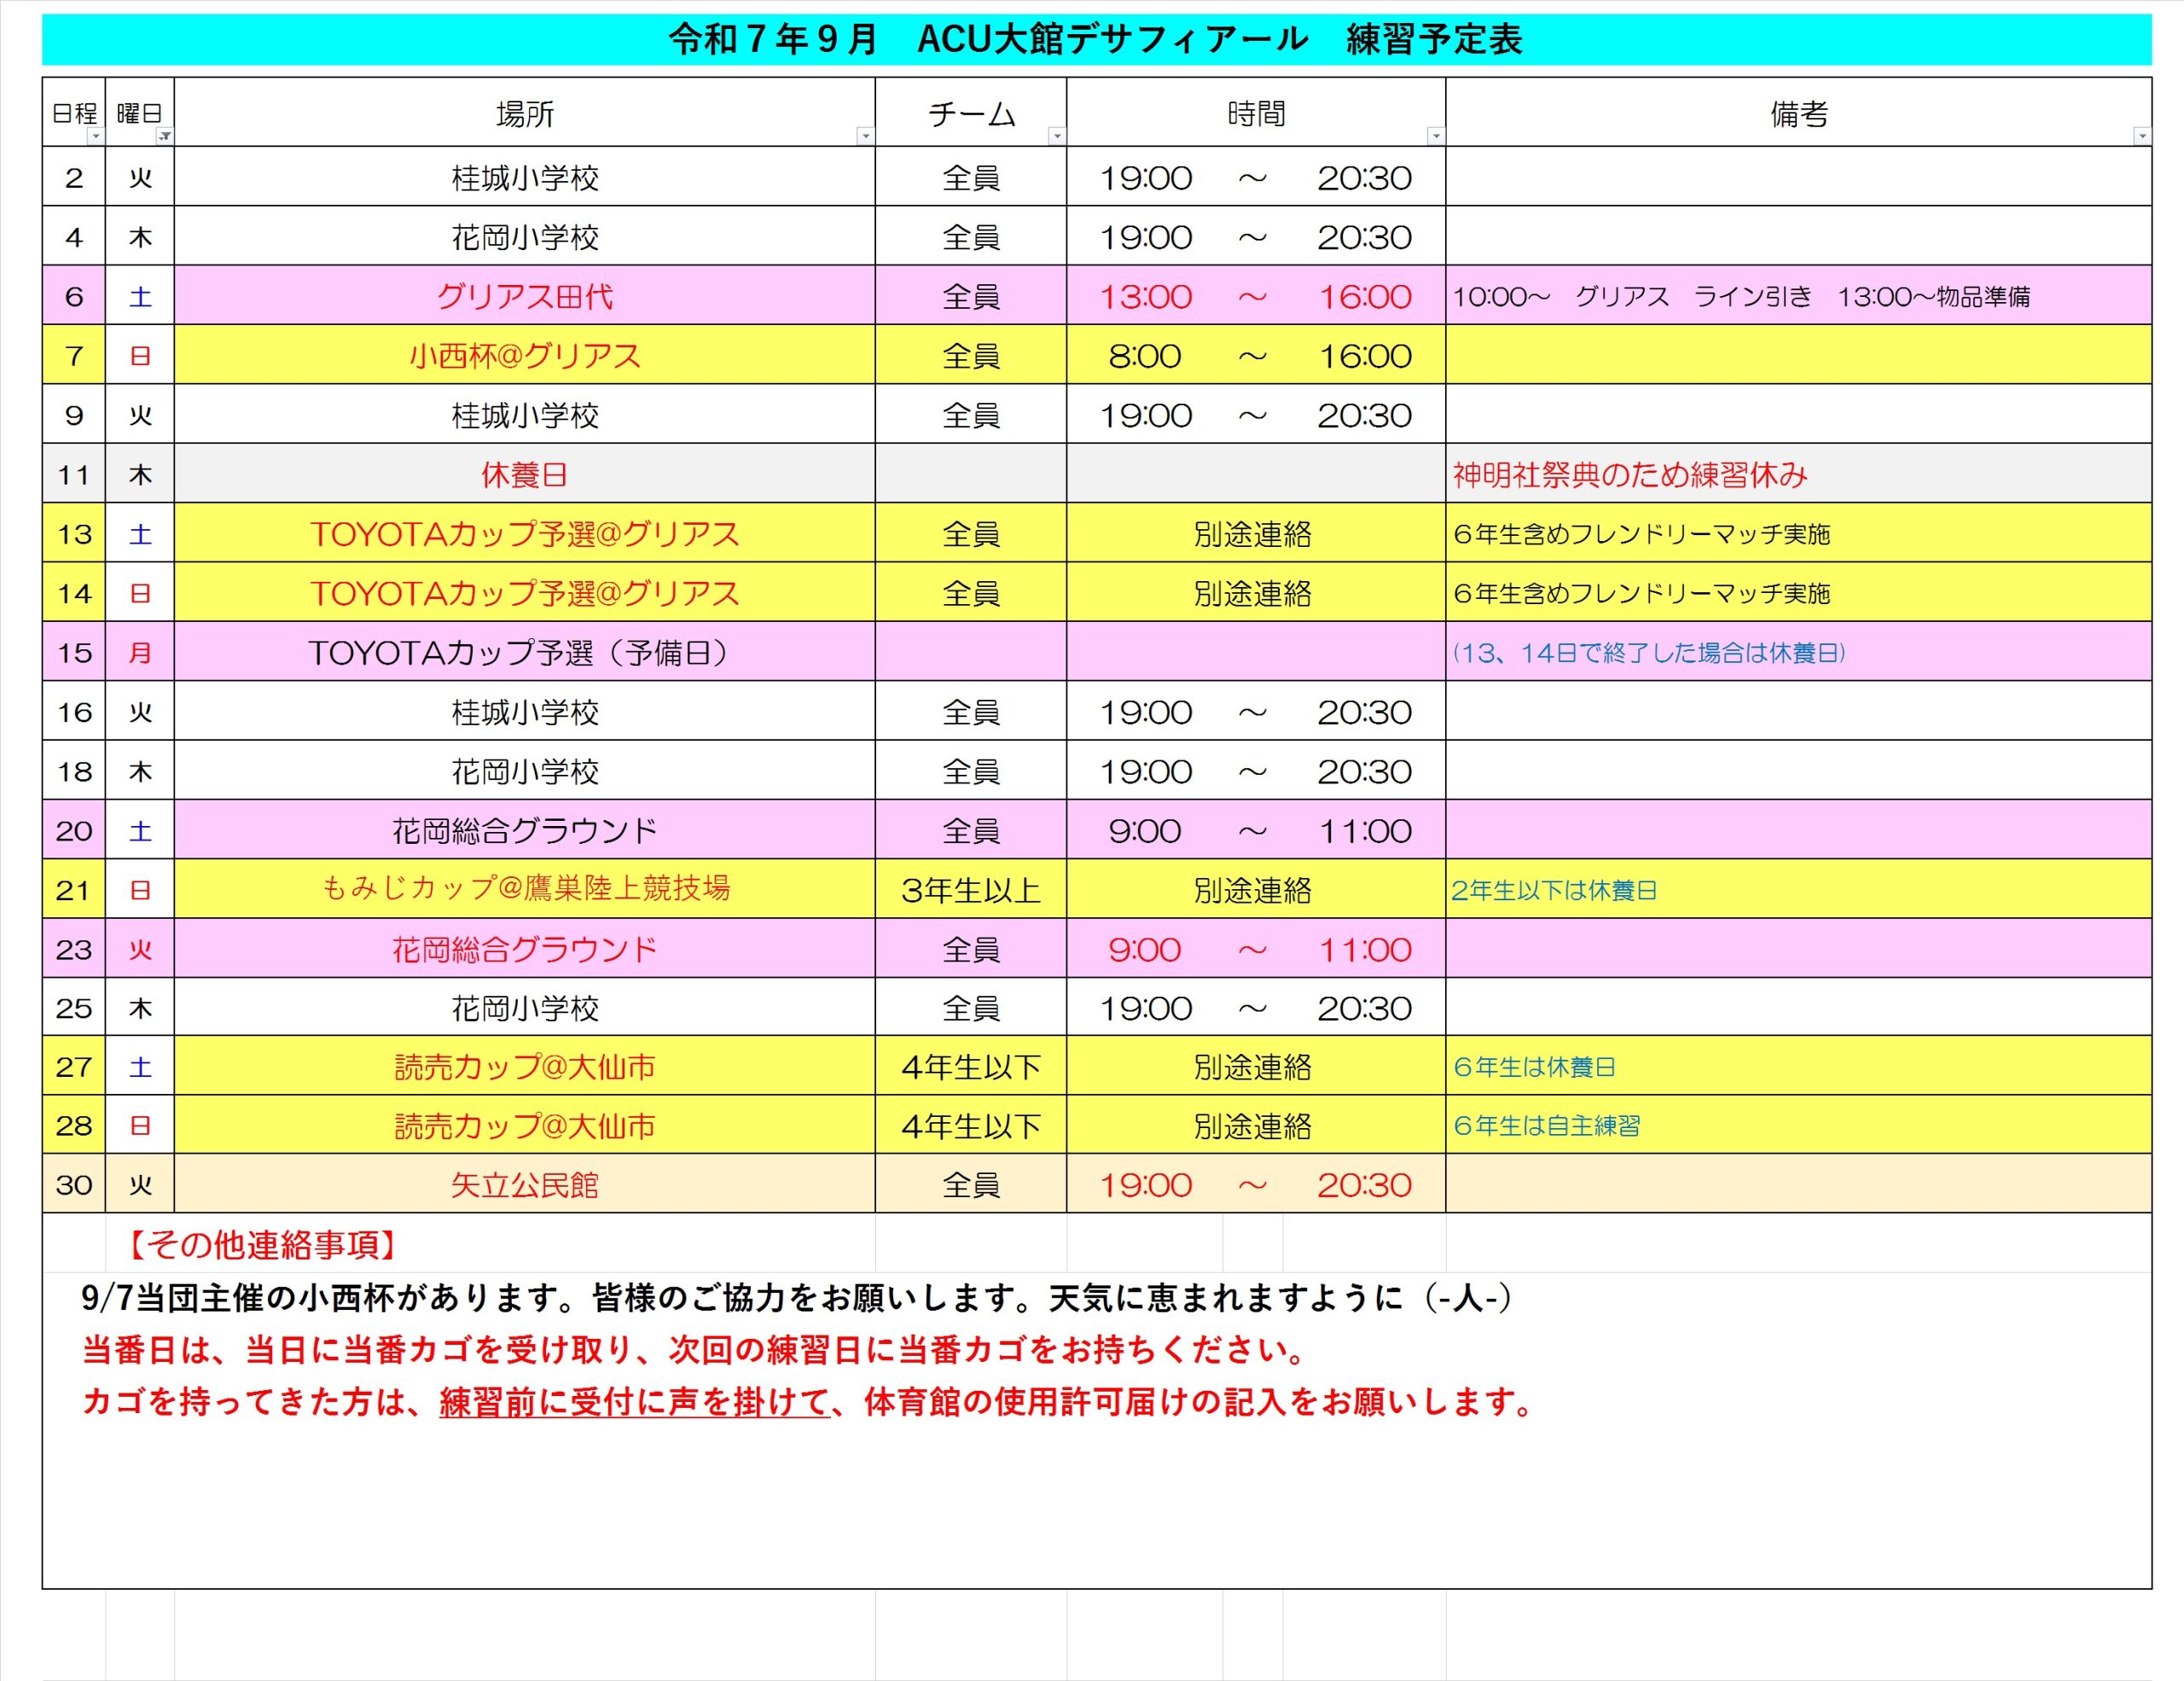
Task: Click note 10:00～ グリアス ライン引き 13:00～物品準備
Action: (x=1741, y=296)
